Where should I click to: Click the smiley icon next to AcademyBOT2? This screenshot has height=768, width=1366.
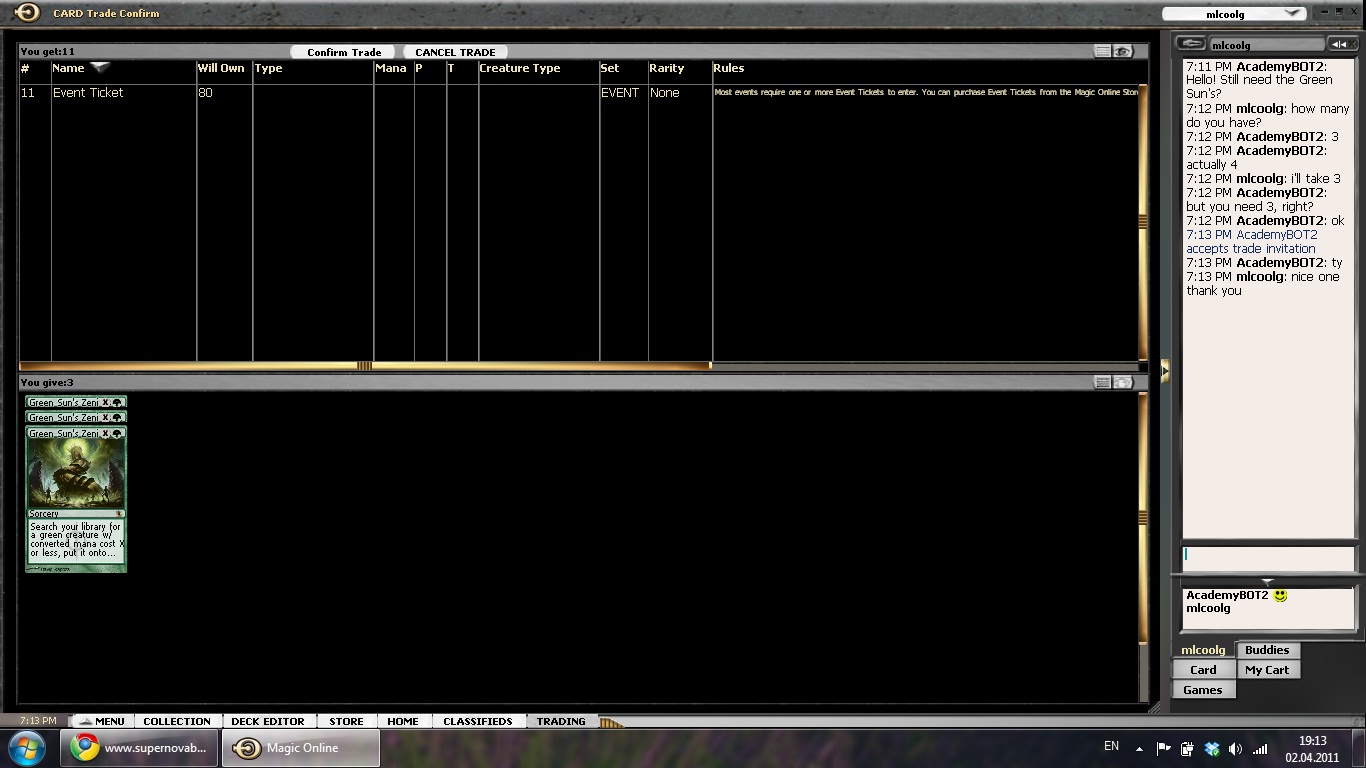tap(1280, 595)
